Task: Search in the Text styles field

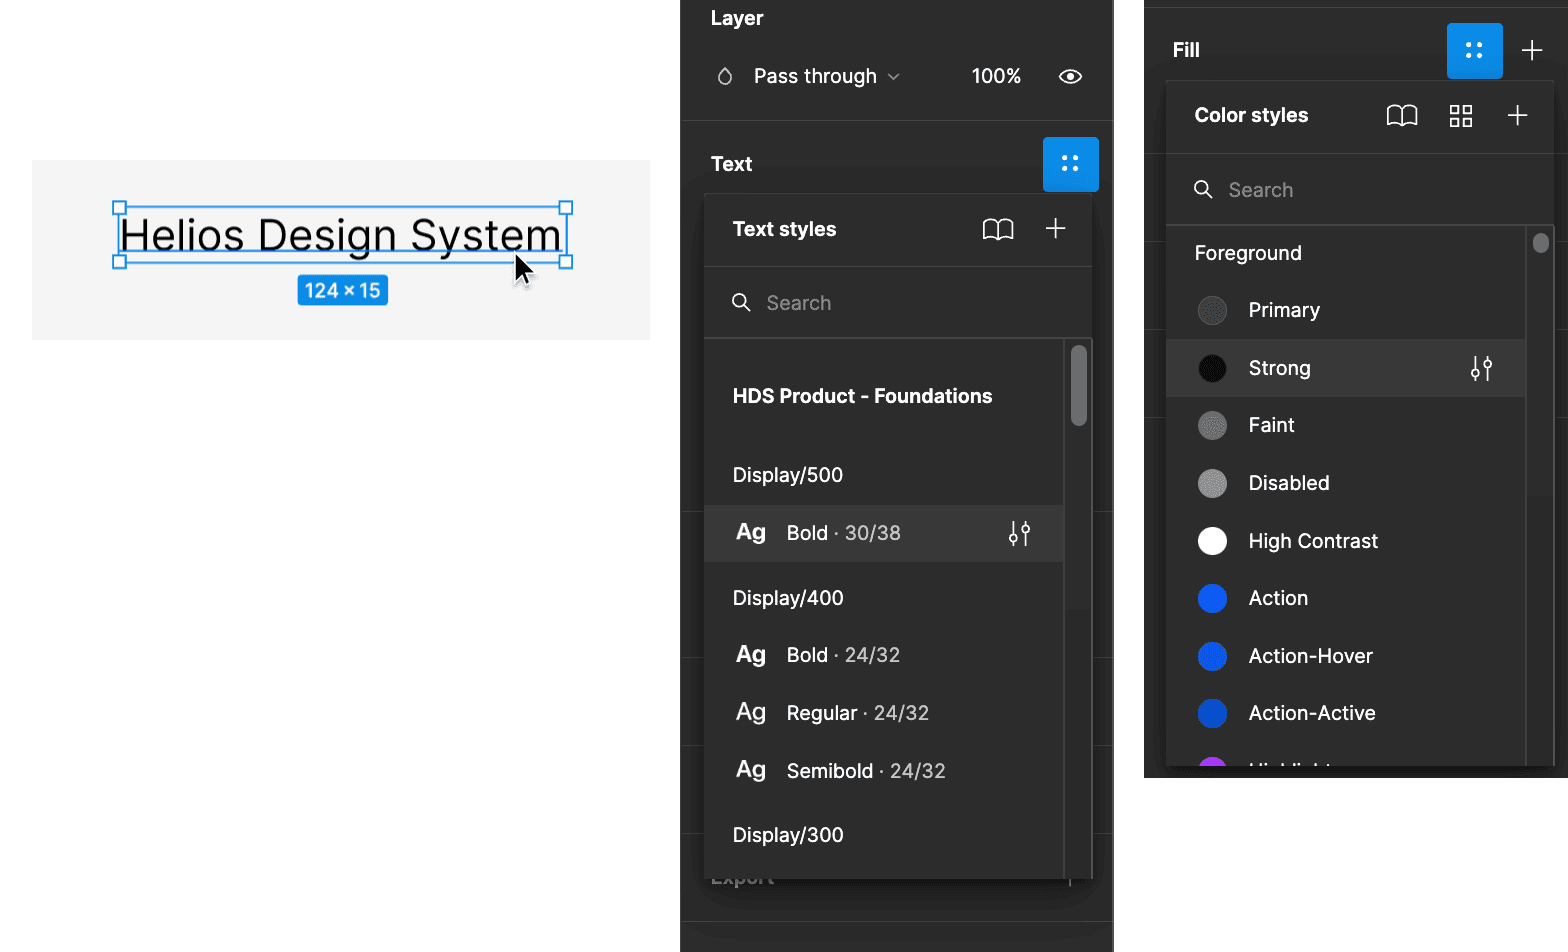Action: tap(900, 303)
